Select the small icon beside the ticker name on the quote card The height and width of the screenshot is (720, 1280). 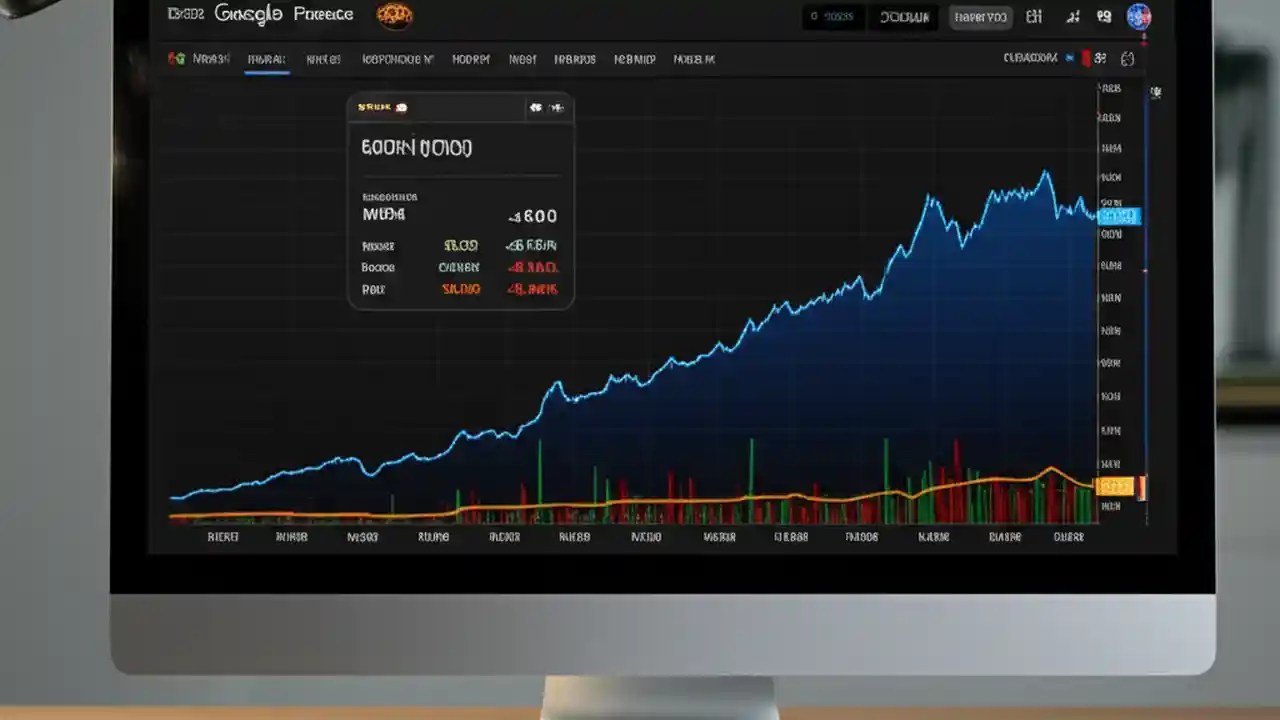pyautogui.click(x=401, y=107)
